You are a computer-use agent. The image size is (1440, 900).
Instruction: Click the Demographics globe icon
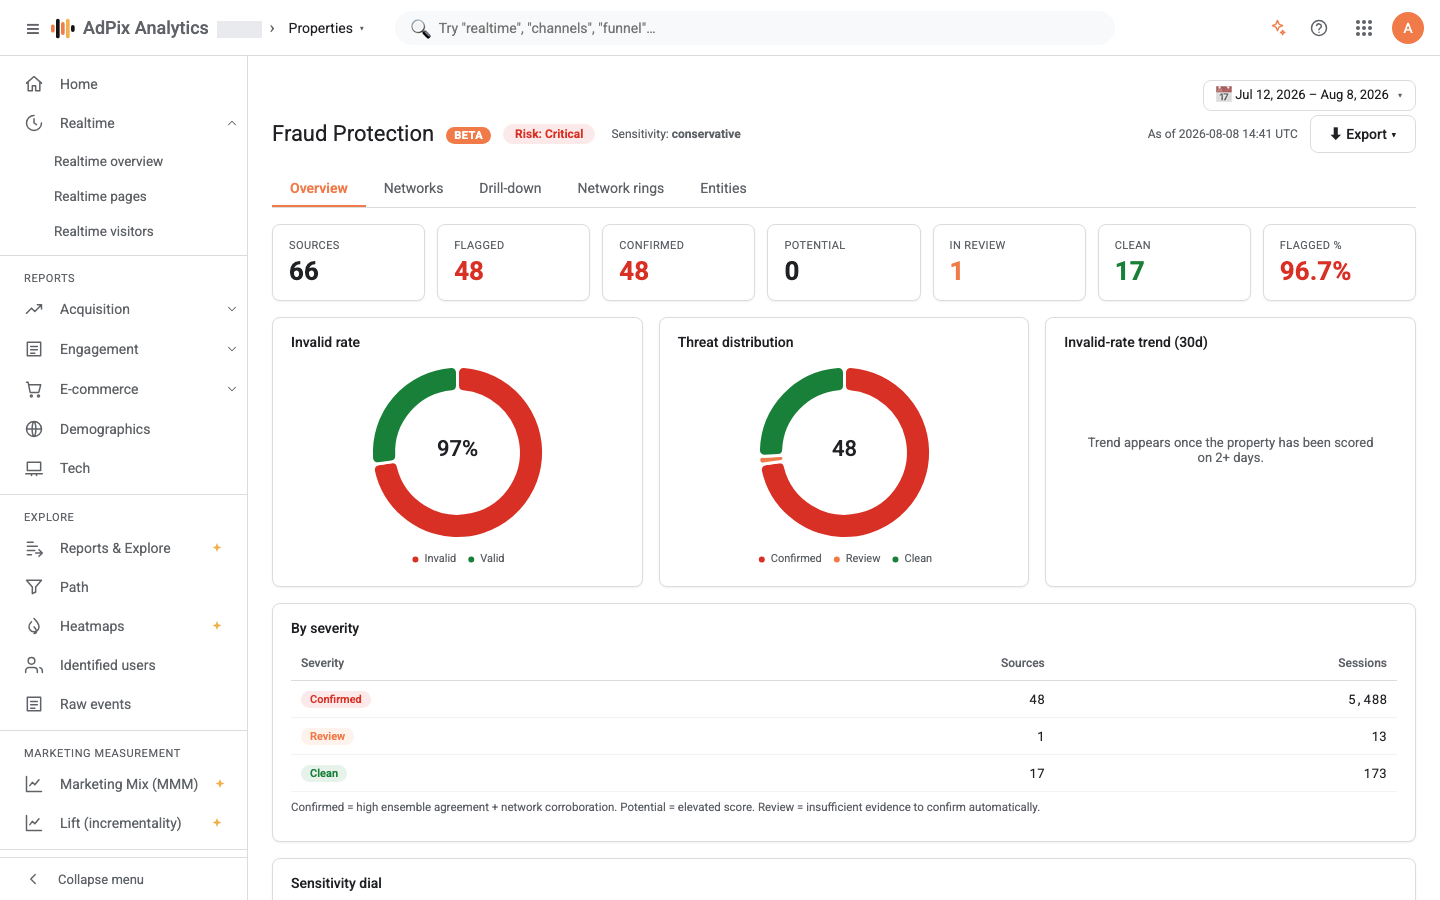click(x=34, y=429)
